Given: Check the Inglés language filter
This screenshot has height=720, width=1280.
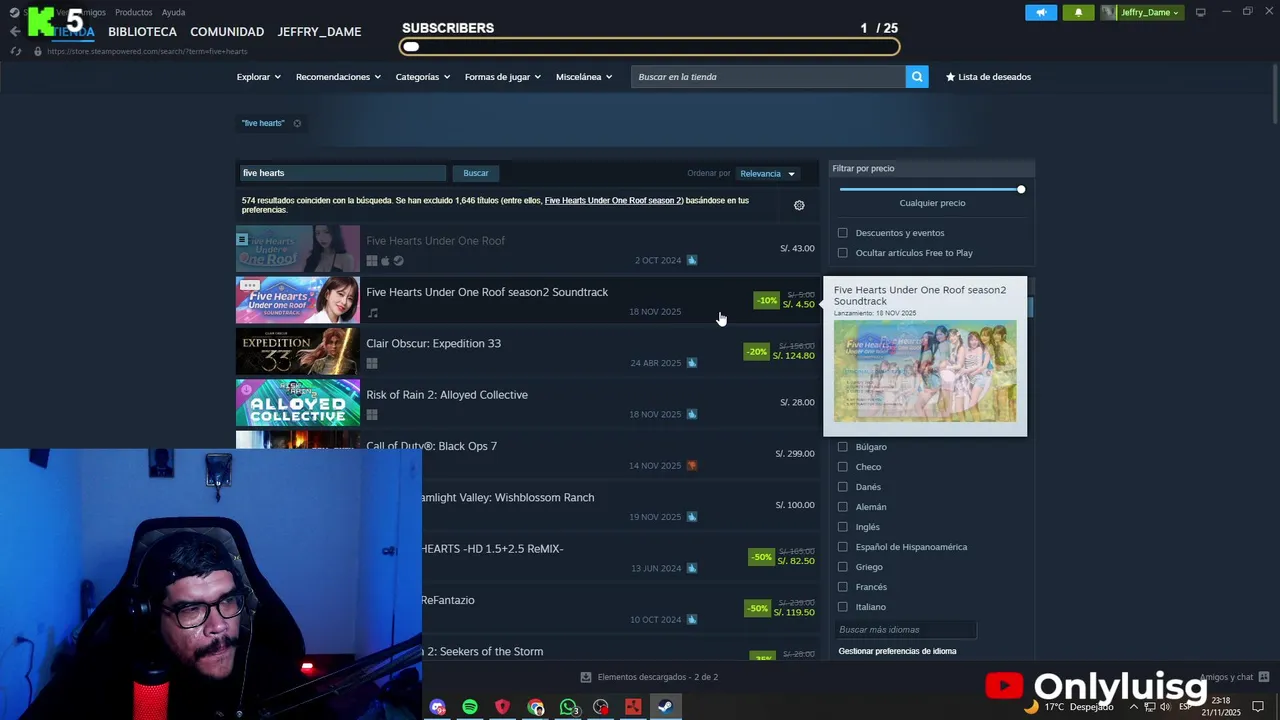Looking at the screenshot, I should tap(842, 527).
